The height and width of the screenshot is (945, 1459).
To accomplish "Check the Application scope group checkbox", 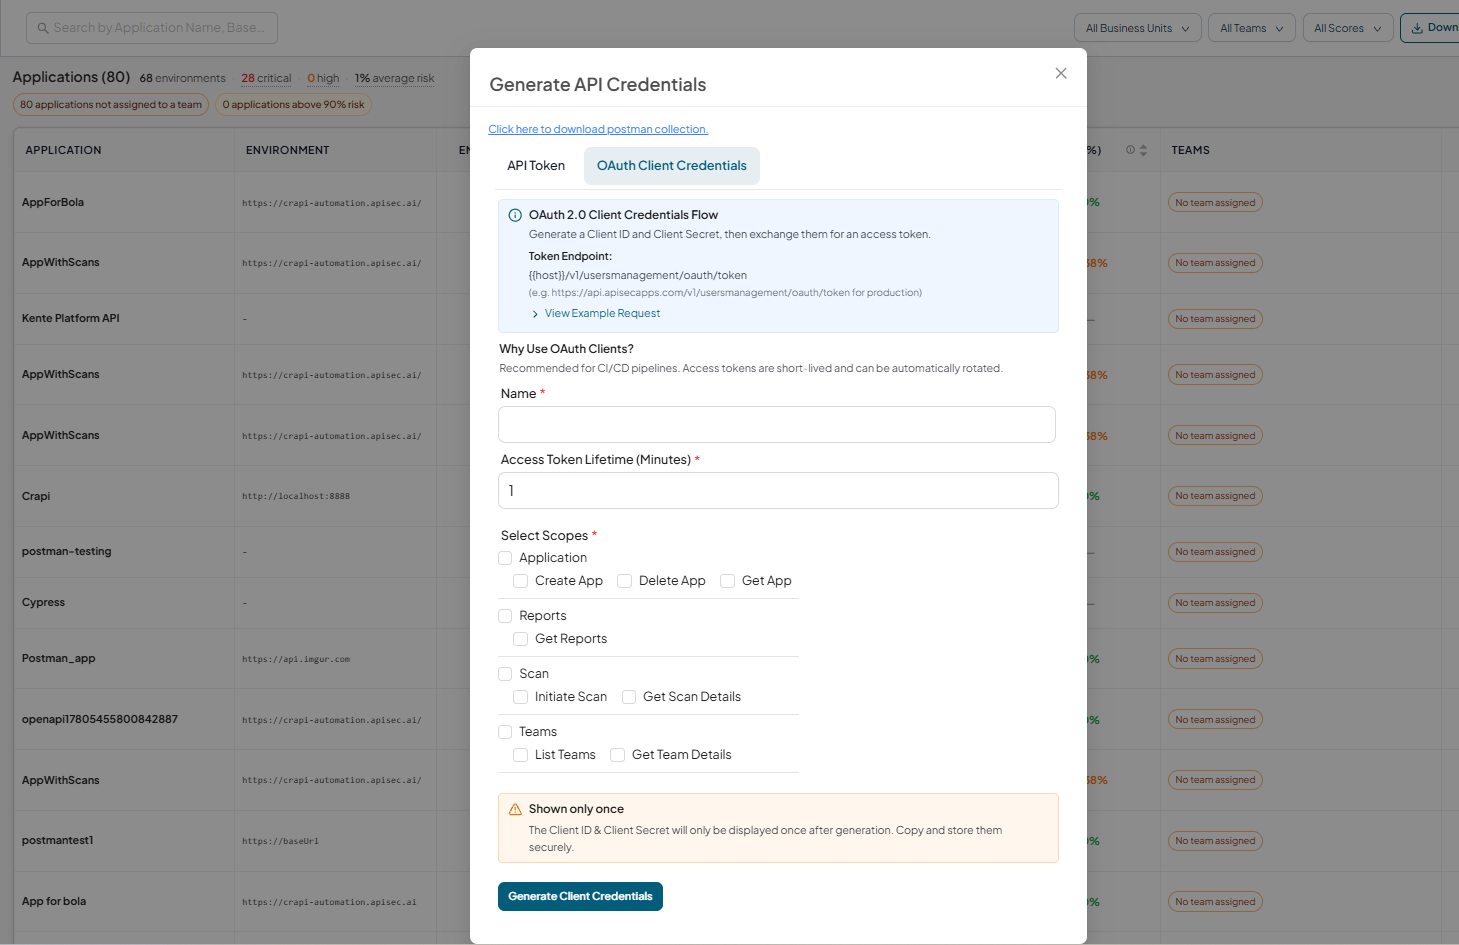I will pos(505,558).
